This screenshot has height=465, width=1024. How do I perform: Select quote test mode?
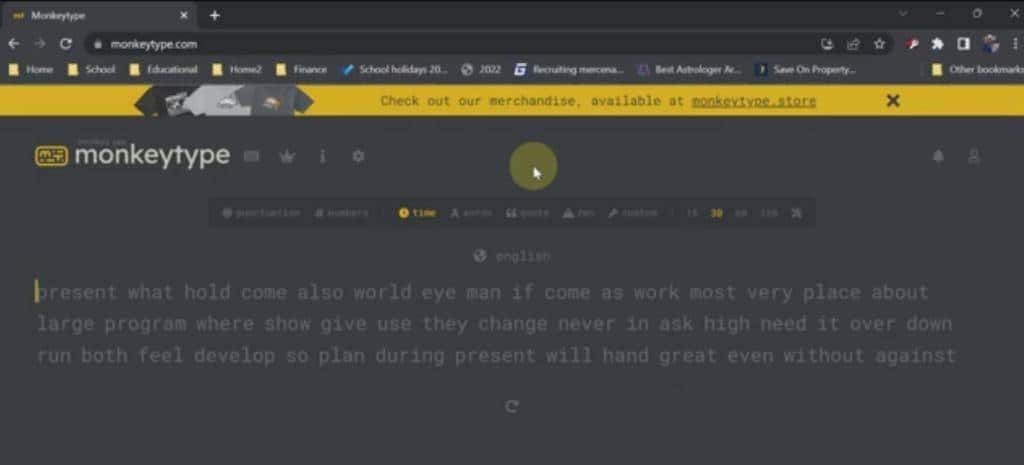(x=527, y=213)
